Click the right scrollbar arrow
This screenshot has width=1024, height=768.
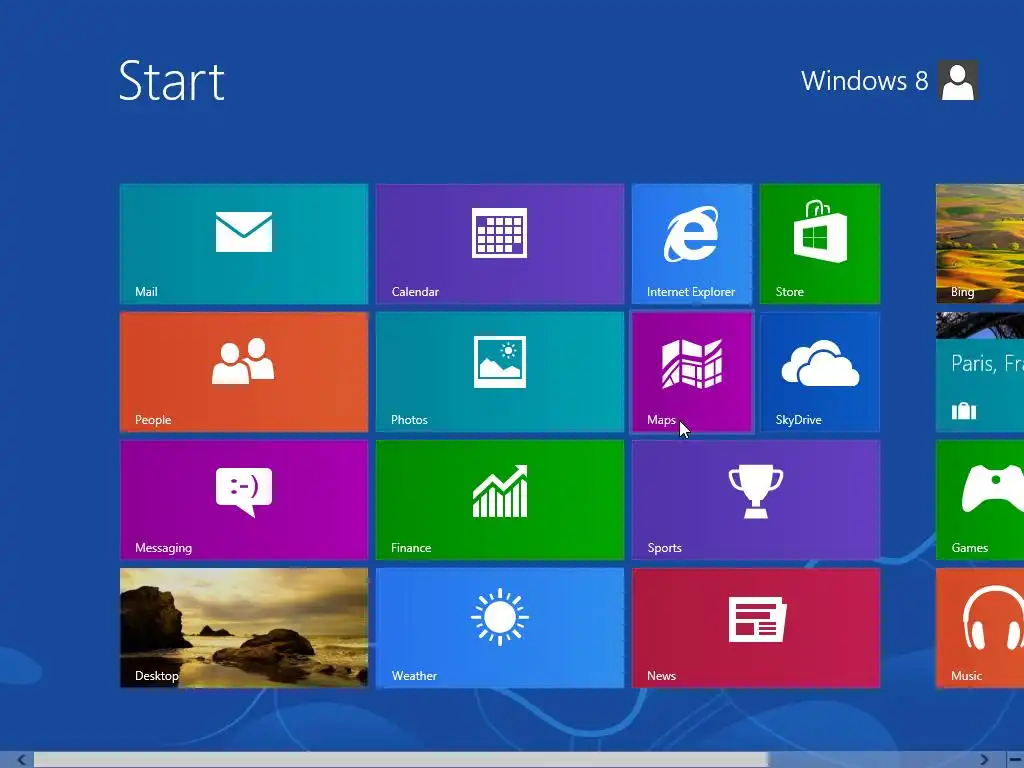point(984,760)
